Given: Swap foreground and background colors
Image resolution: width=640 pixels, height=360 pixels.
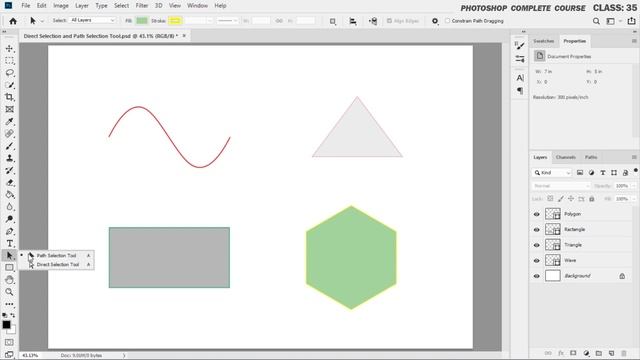Looking at the screenshot, I should 13,315.
